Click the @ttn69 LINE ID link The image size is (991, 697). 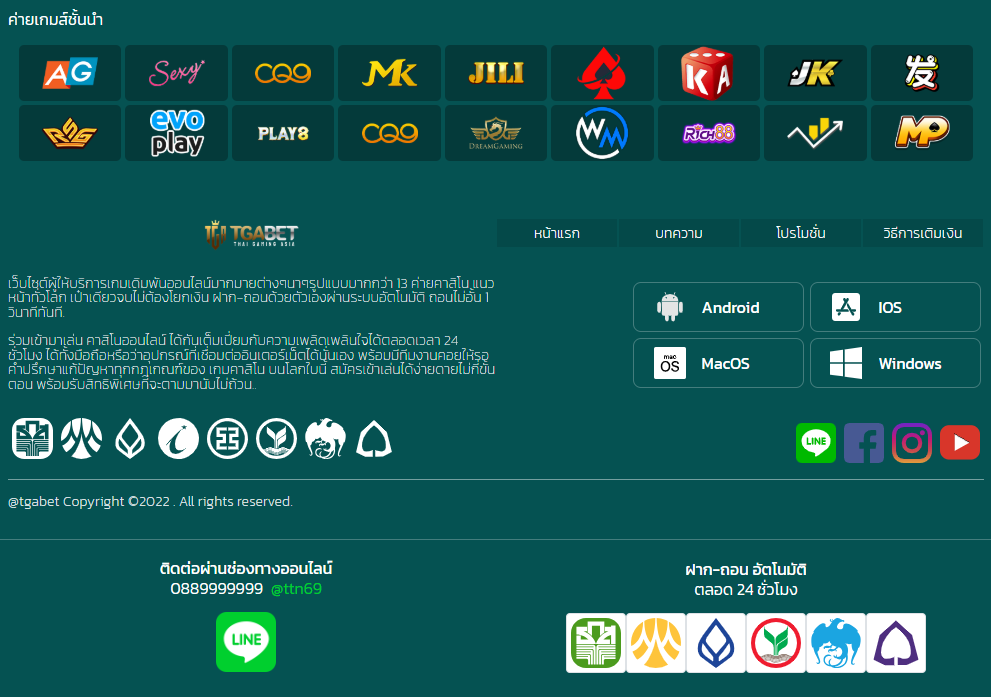tap(296, 589)
